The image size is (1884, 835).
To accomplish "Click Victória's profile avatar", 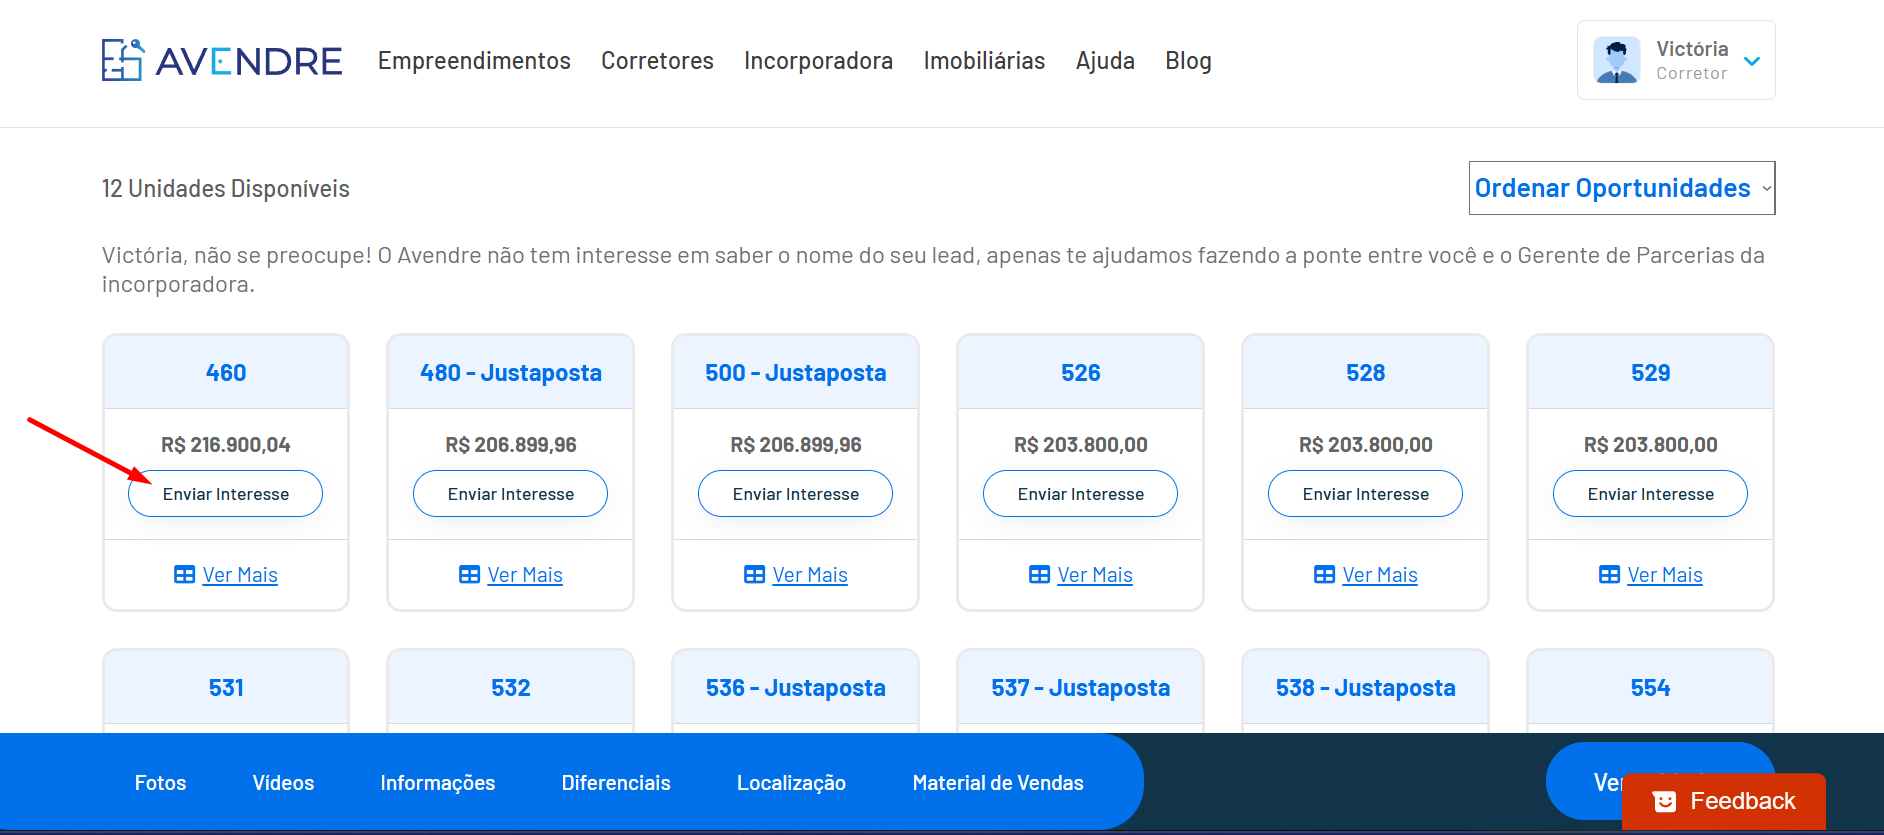I will 1617,60.
